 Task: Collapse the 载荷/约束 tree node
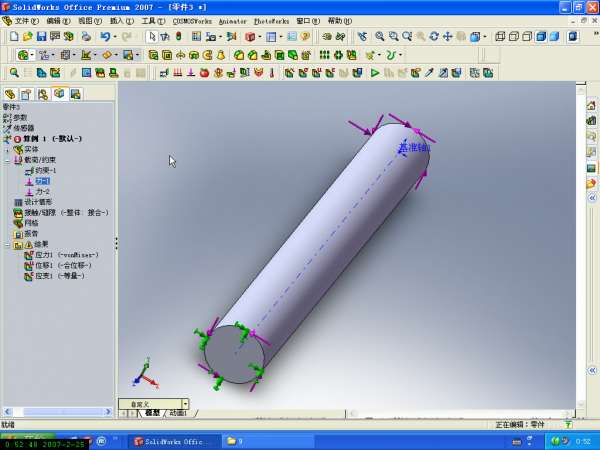point(7,160)
